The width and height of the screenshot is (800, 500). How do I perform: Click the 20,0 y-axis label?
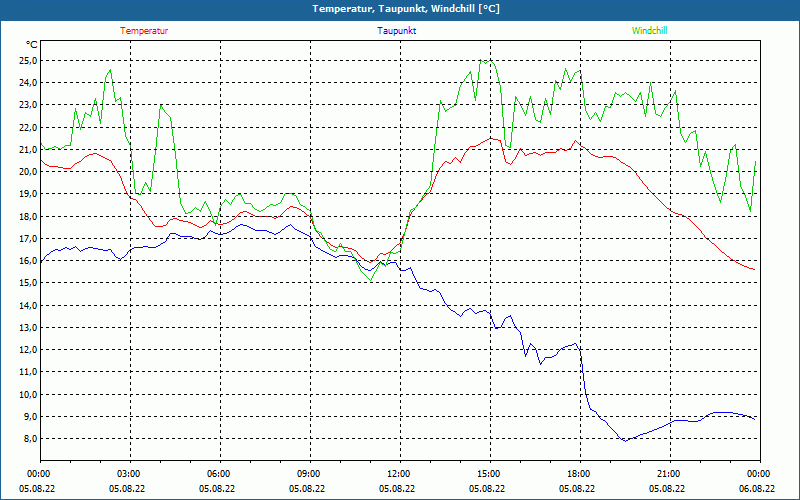[29, 172]
